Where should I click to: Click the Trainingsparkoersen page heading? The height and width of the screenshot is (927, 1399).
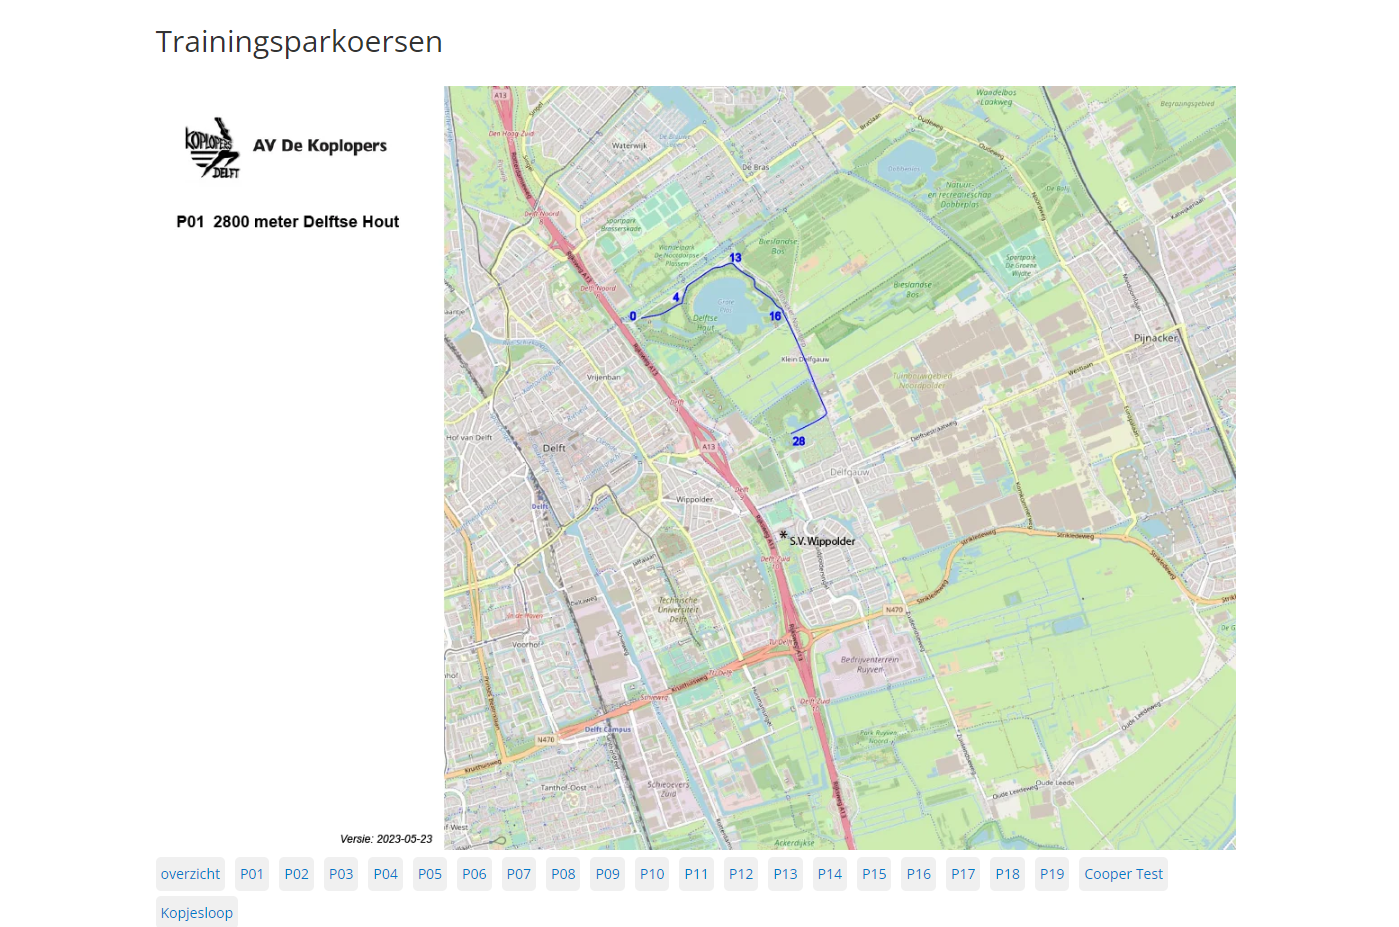[299, 42]
